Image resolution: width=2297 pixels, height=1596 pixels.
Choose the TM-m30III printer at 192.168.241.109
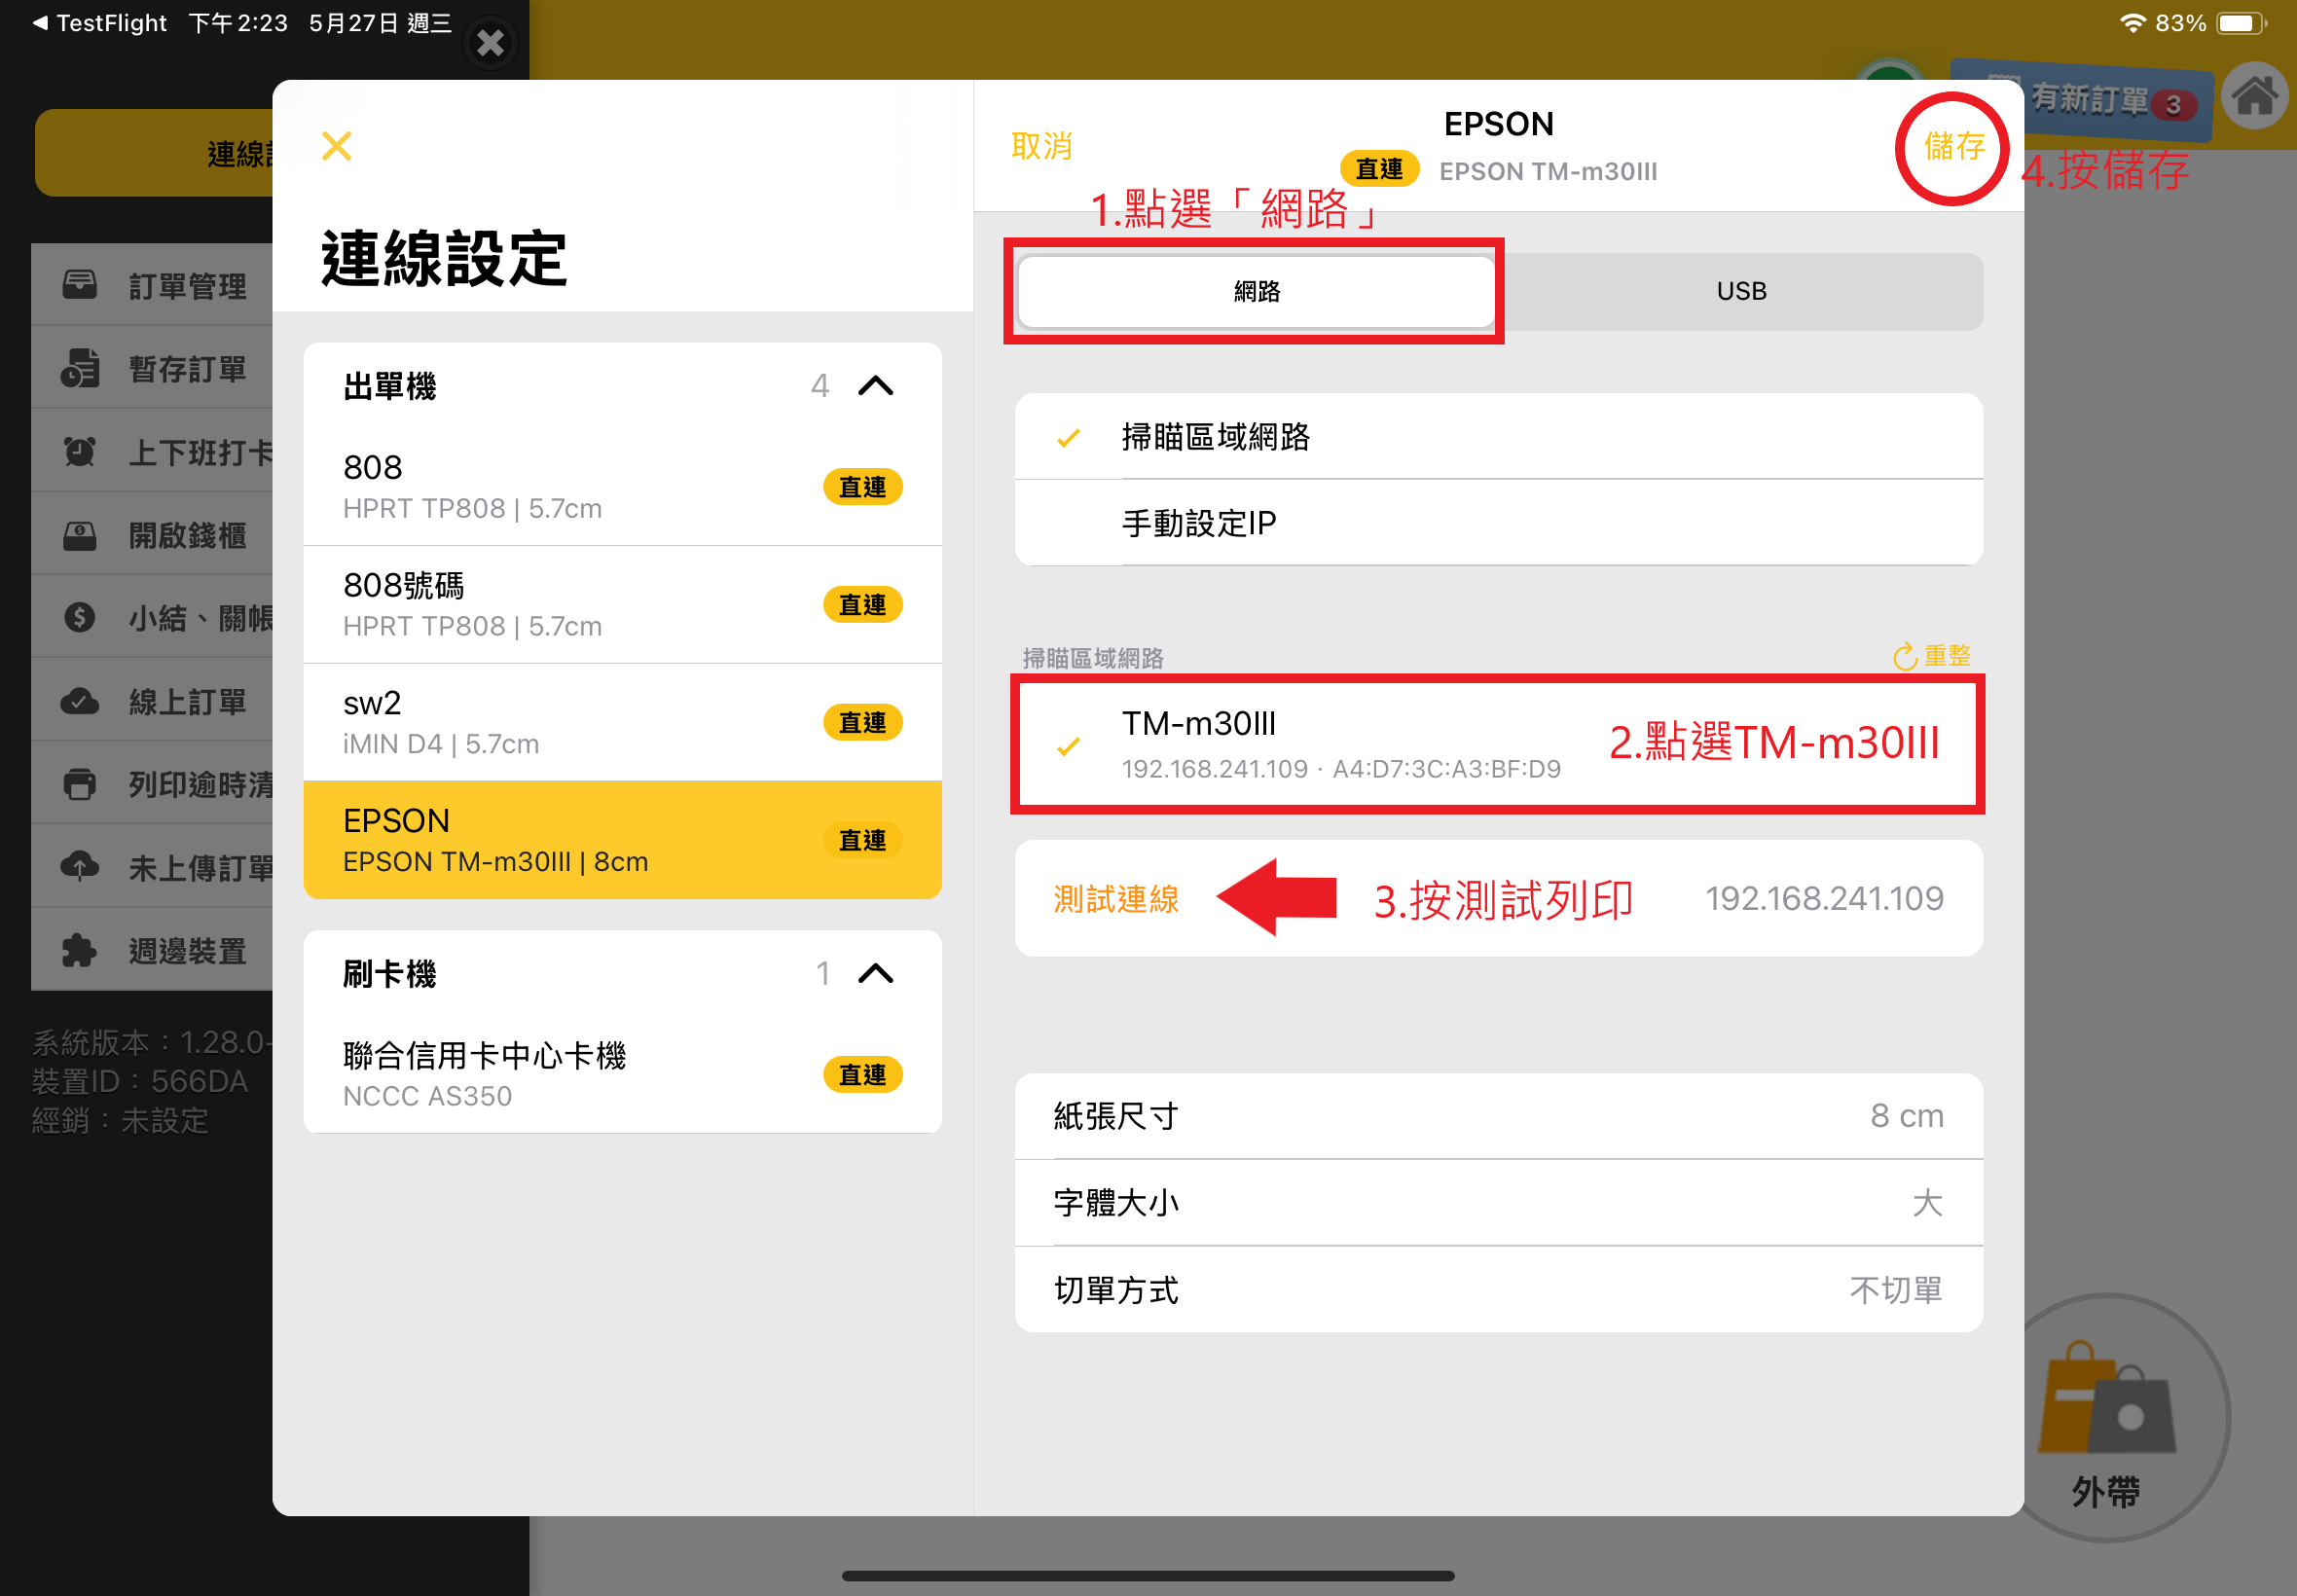coord(1498,745)
